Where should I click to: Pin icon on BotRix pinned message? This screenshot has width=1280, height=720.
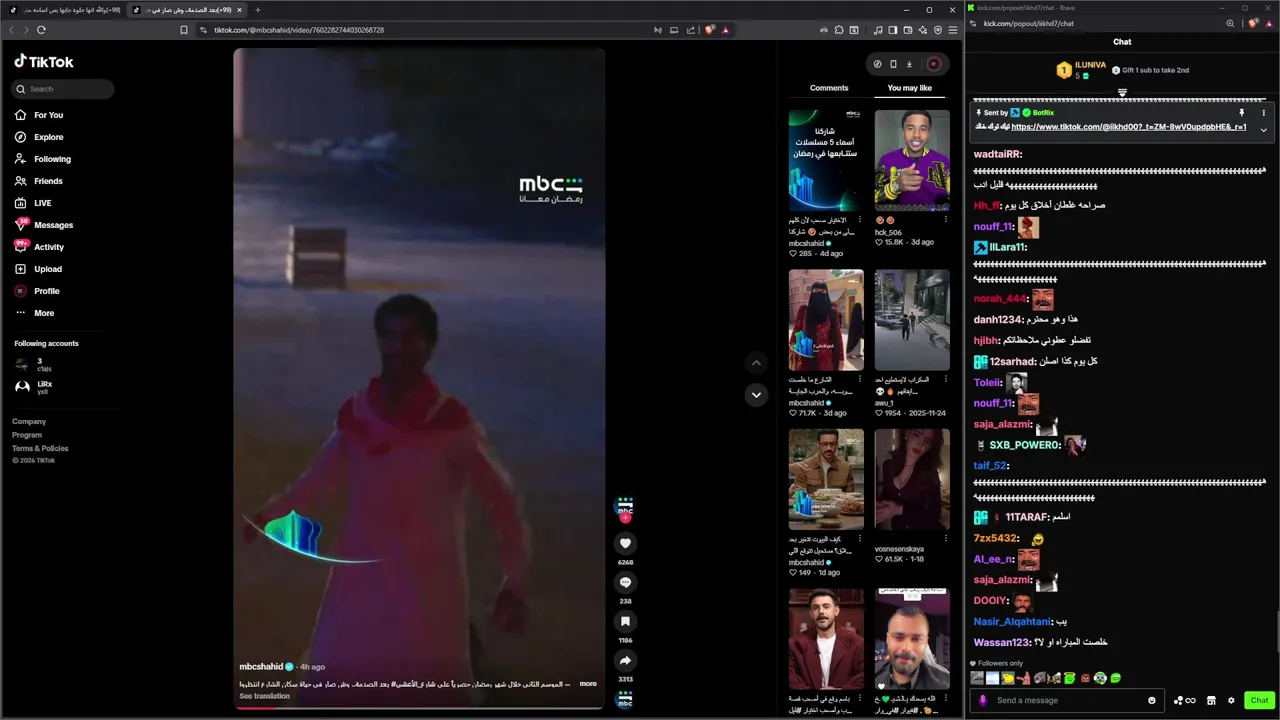tap(1242, 113)
